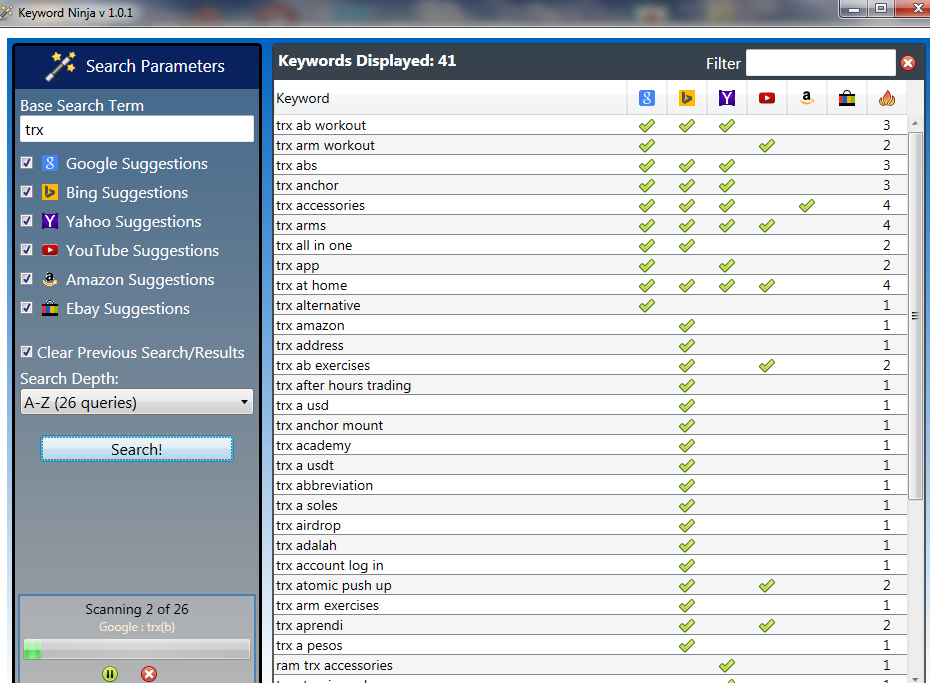Image resolution: width=930 pixels, height=683 pixels.
Task: Click the Keyword column header
Action: coord(450,98)
